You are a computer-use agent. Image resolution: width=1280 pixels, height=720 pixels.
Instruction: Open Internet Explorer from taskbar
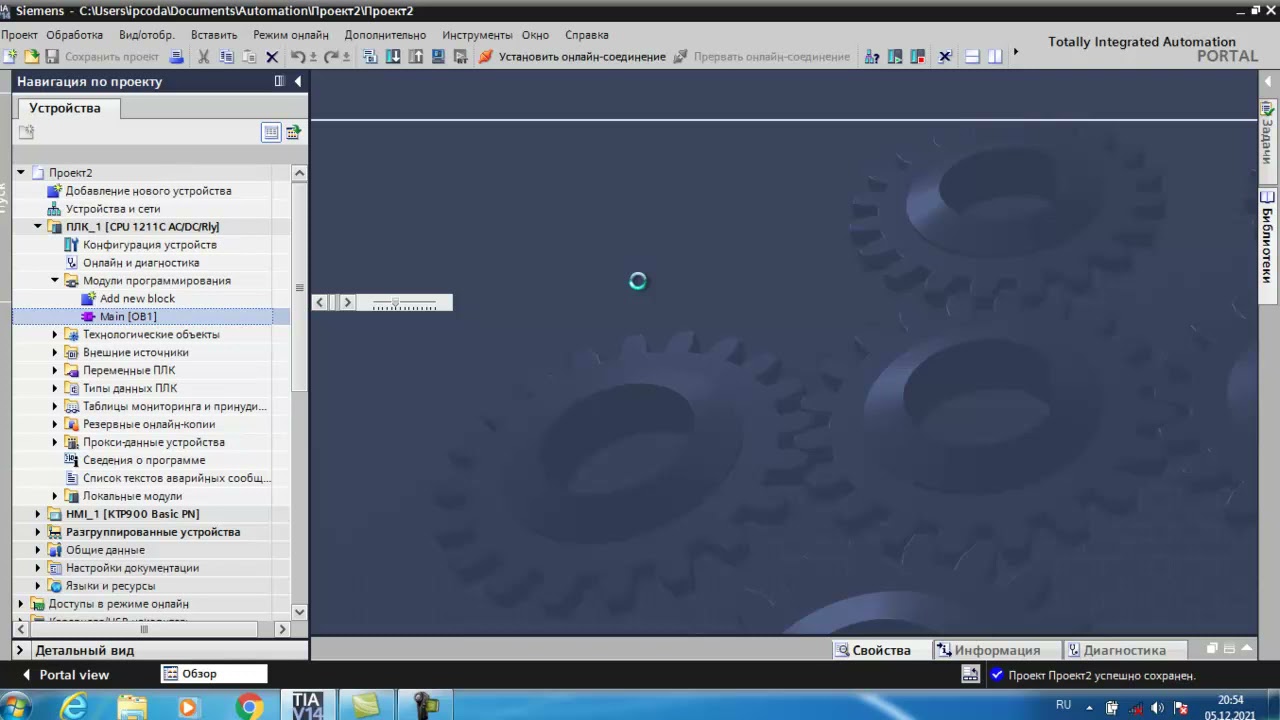click(75, 707)
